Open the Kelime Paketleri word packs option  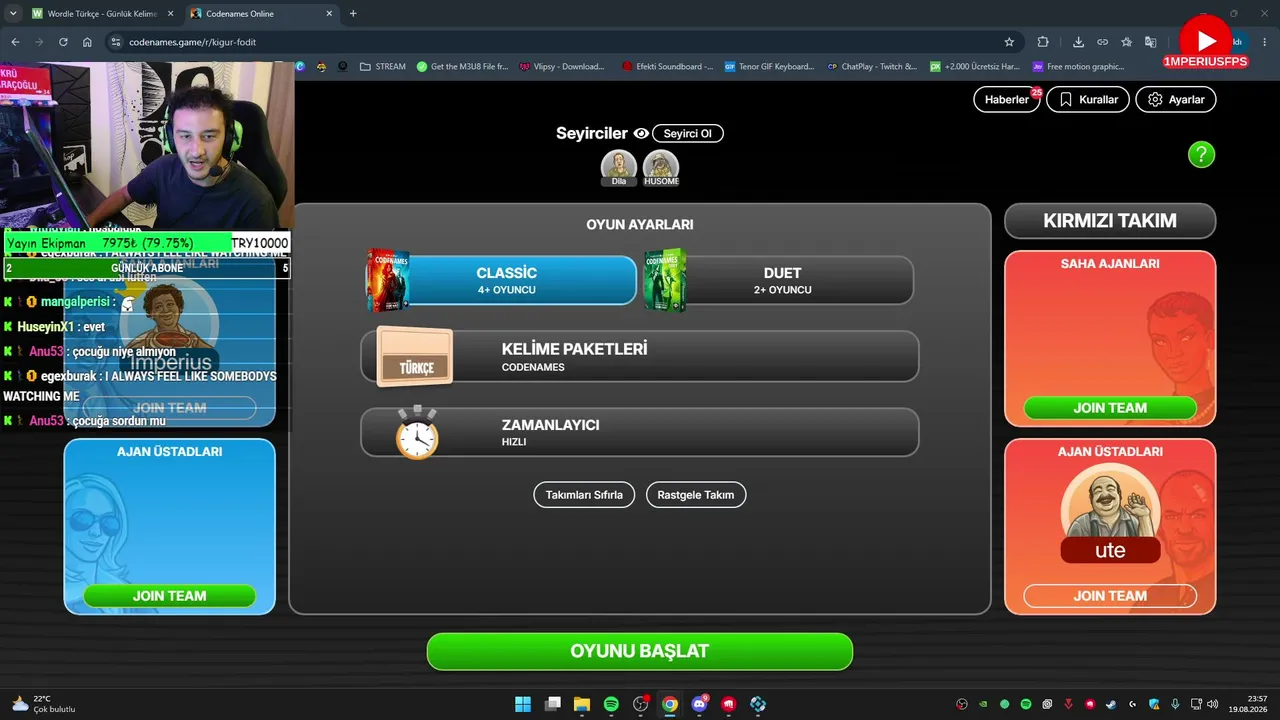[640, 356]
